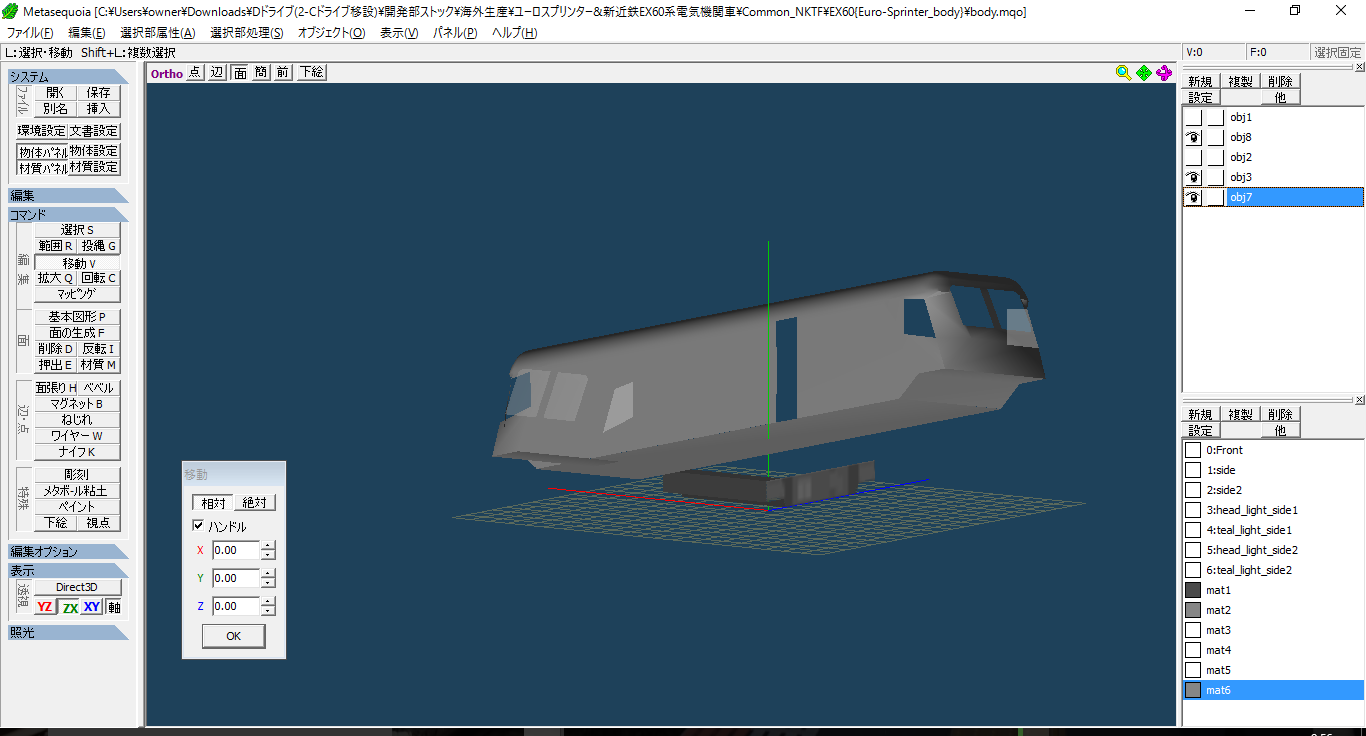The height and width of the screenshot is (736, 1366).
Task: Toggle 下絵 background image in viewport header
Action: [x=311, y=73]
